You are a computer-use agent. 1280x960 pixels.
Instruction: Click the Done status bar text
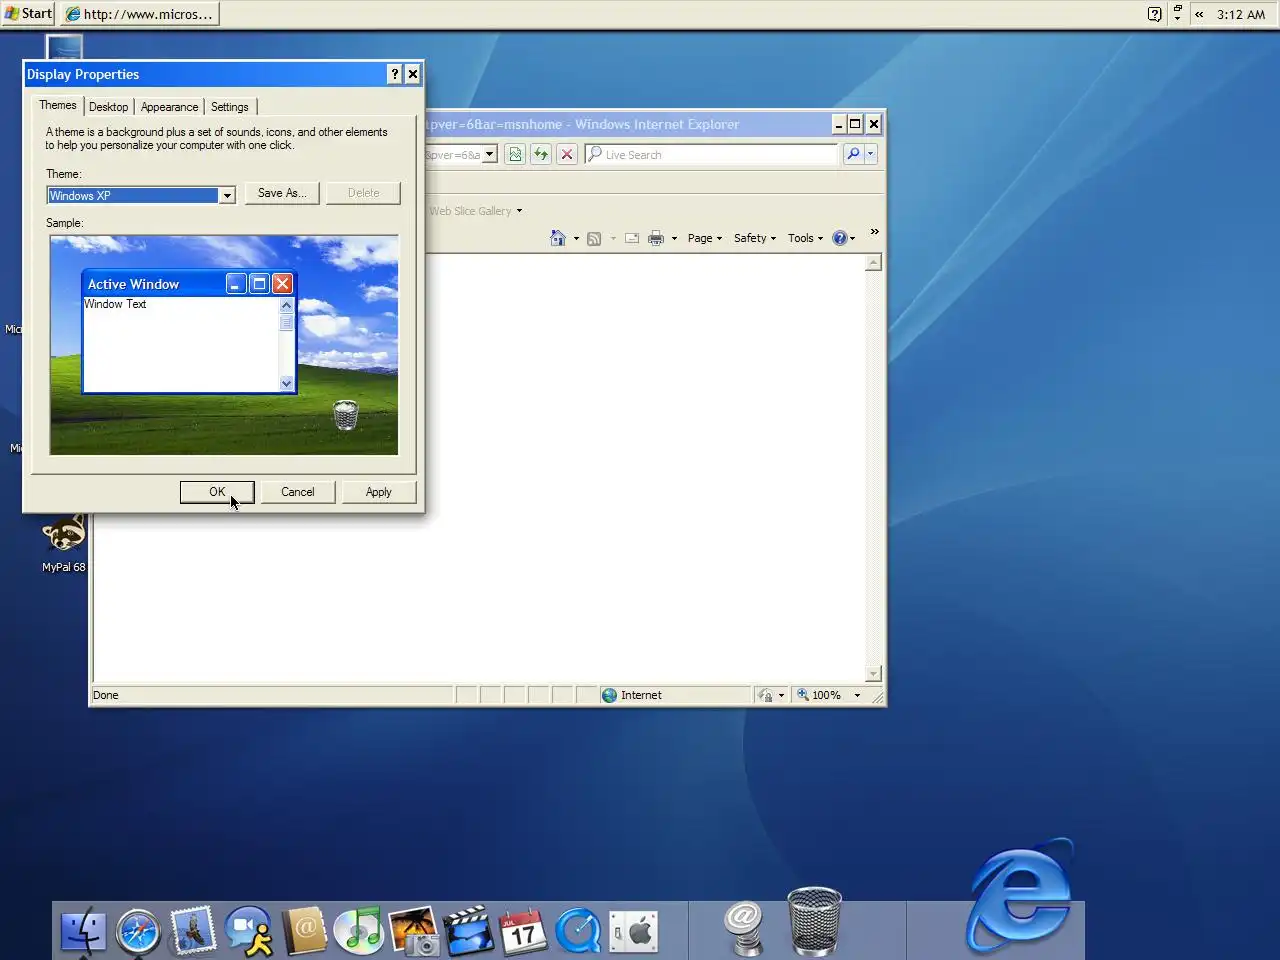[106, 695]
